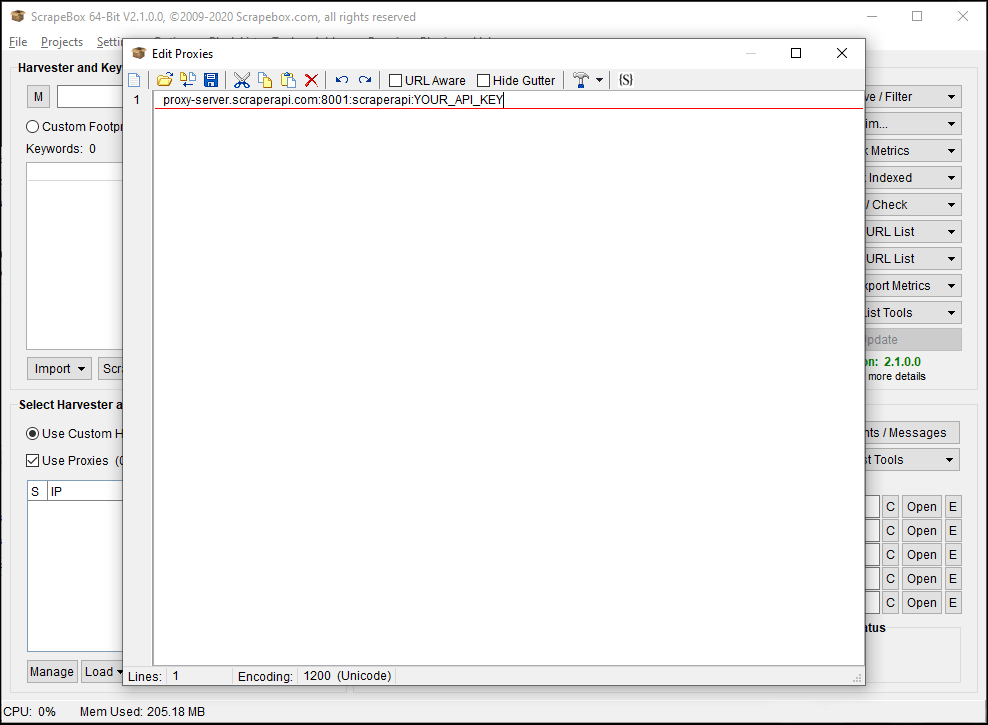
Task: Disable the Use Proxies checkbox
Action: pos(34,460)
